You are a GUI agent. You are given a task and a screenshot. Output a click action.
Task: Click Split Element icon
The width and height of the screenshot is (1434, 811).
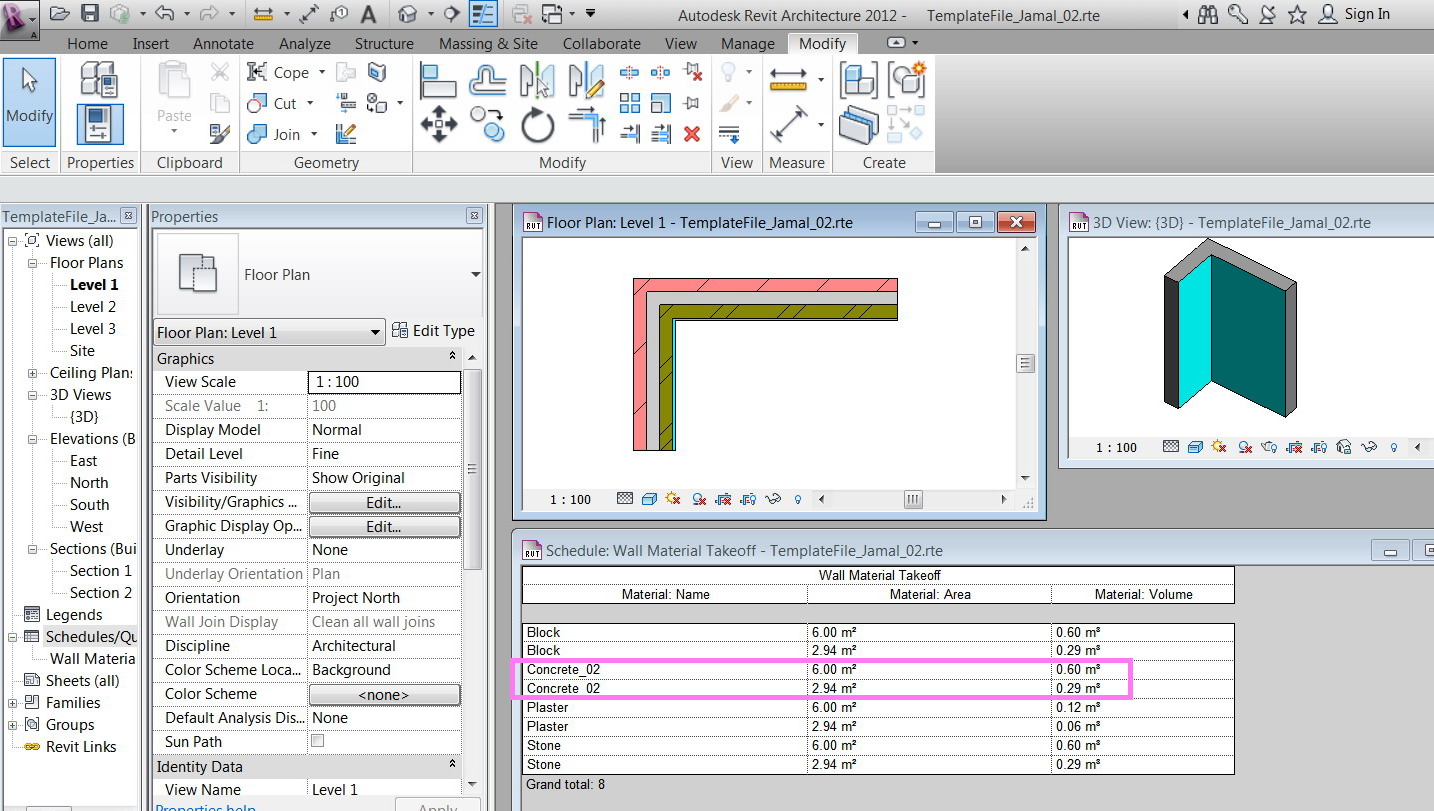pyautogui.click(x=630, y=73)
